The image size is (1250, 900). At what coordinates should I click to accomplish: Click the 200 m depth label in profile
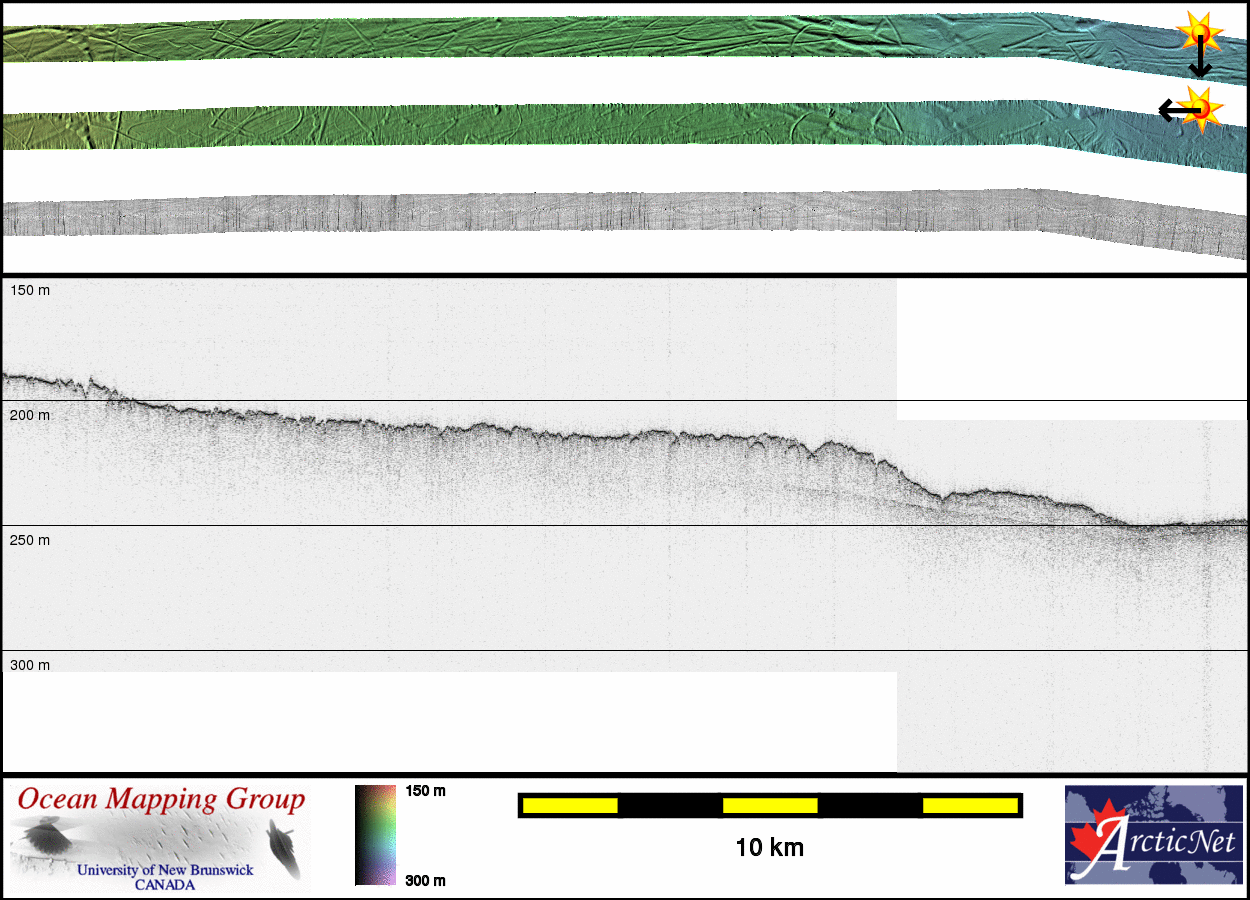[30, 415]
